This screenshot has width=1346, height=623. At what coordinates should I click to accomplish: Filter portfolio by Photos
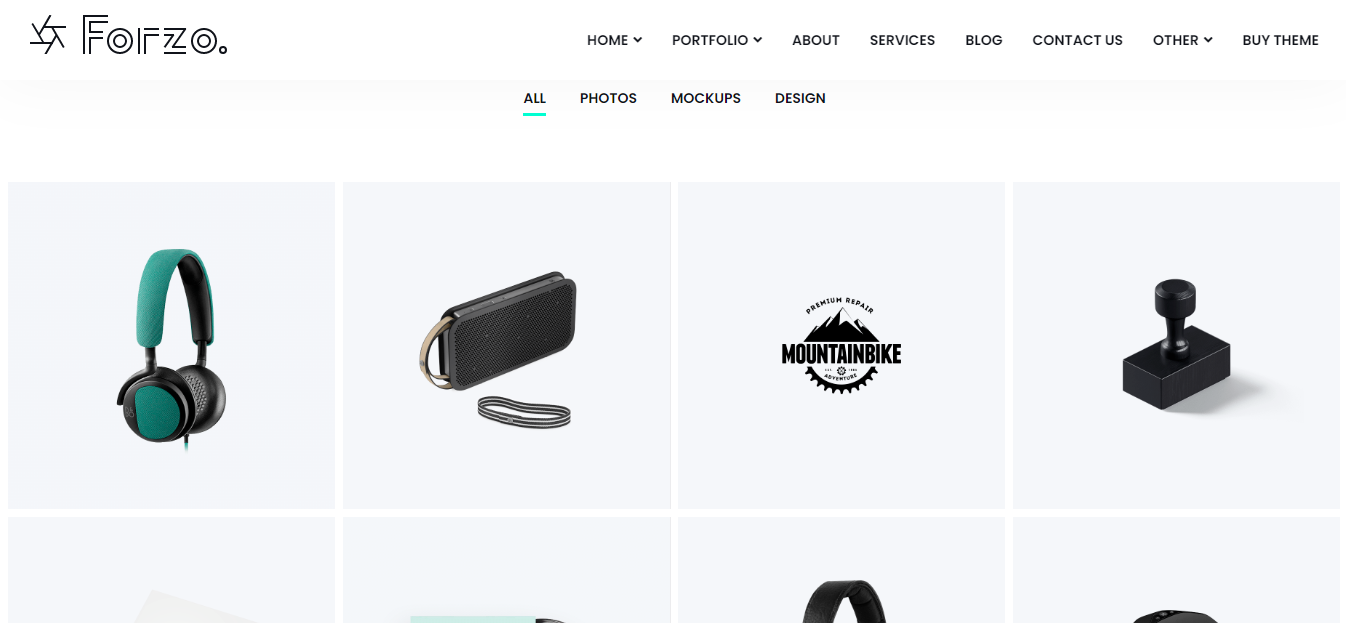(608, 98)
